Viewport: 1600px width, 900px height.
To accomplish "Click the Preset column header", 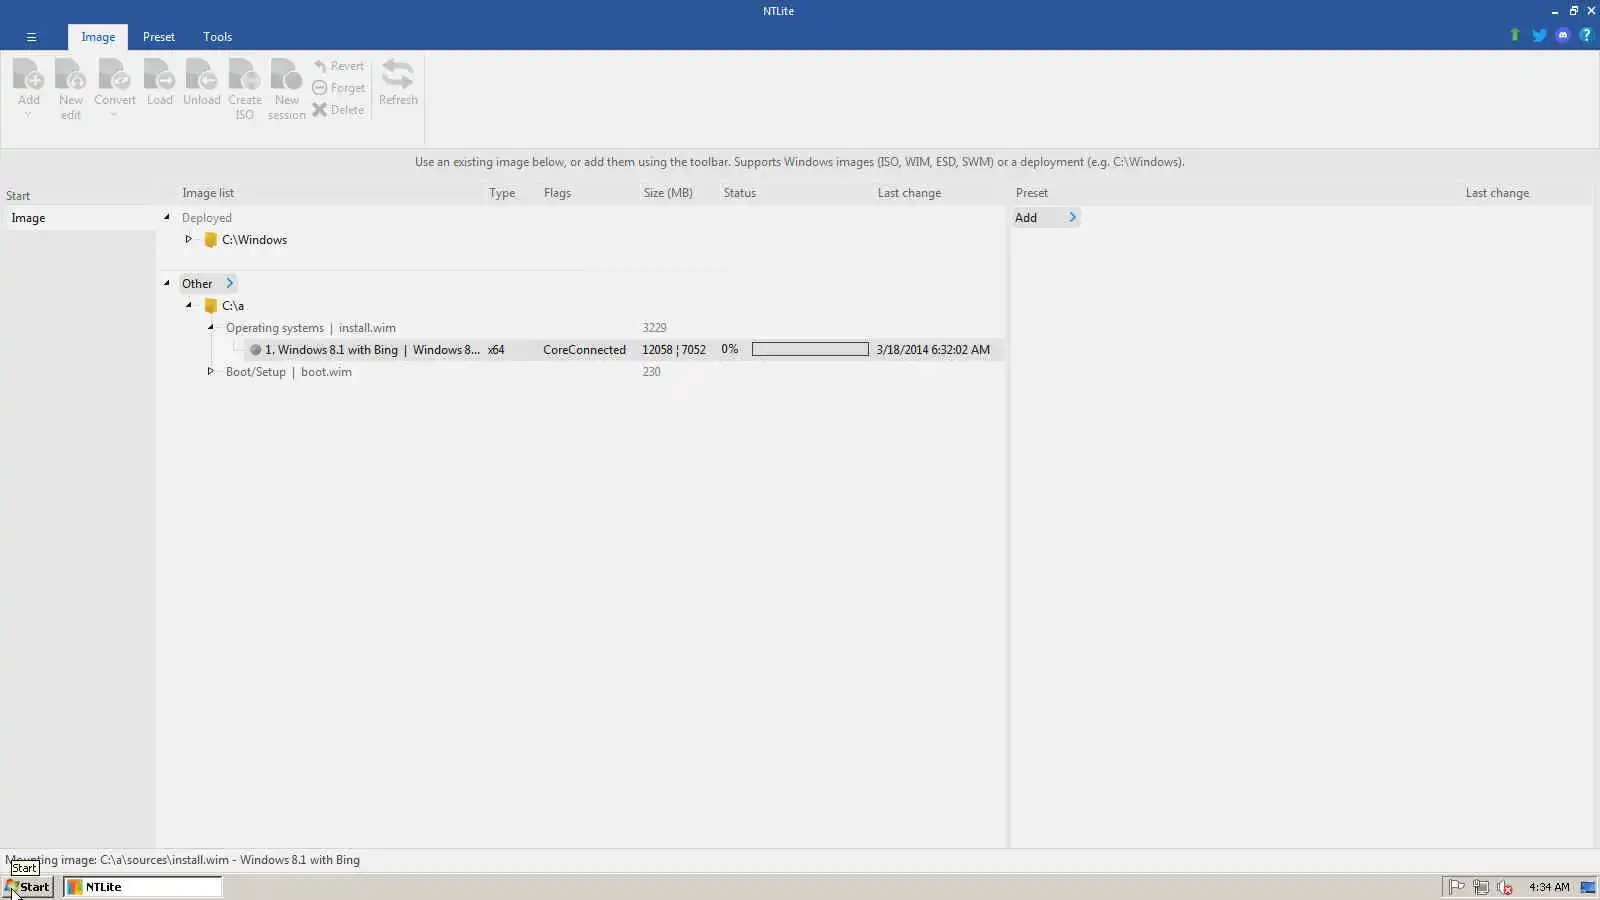I will point(1032,193).
